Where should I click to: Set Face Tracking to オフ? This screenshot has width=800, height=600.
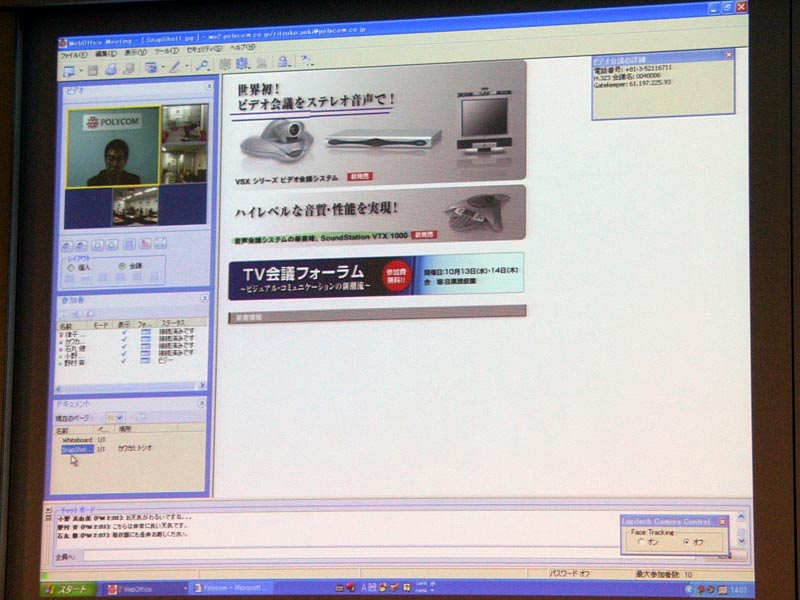coord(686,542)
